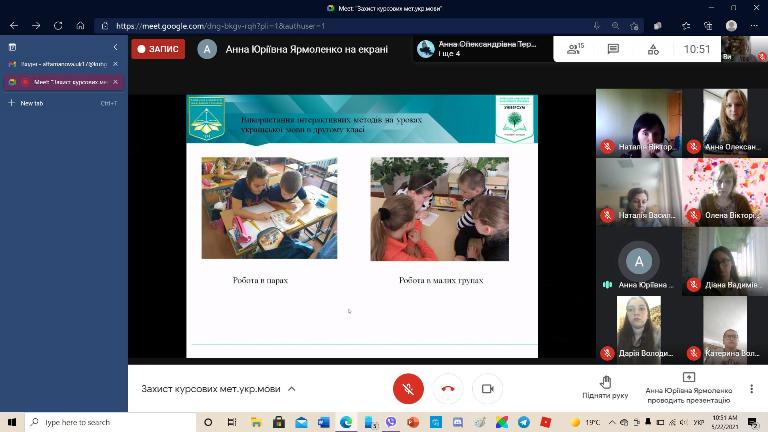Image resolution: width=768 pixels, height=432 pixels.
Task: Open a New tab in sidebar
Action: 32,103
